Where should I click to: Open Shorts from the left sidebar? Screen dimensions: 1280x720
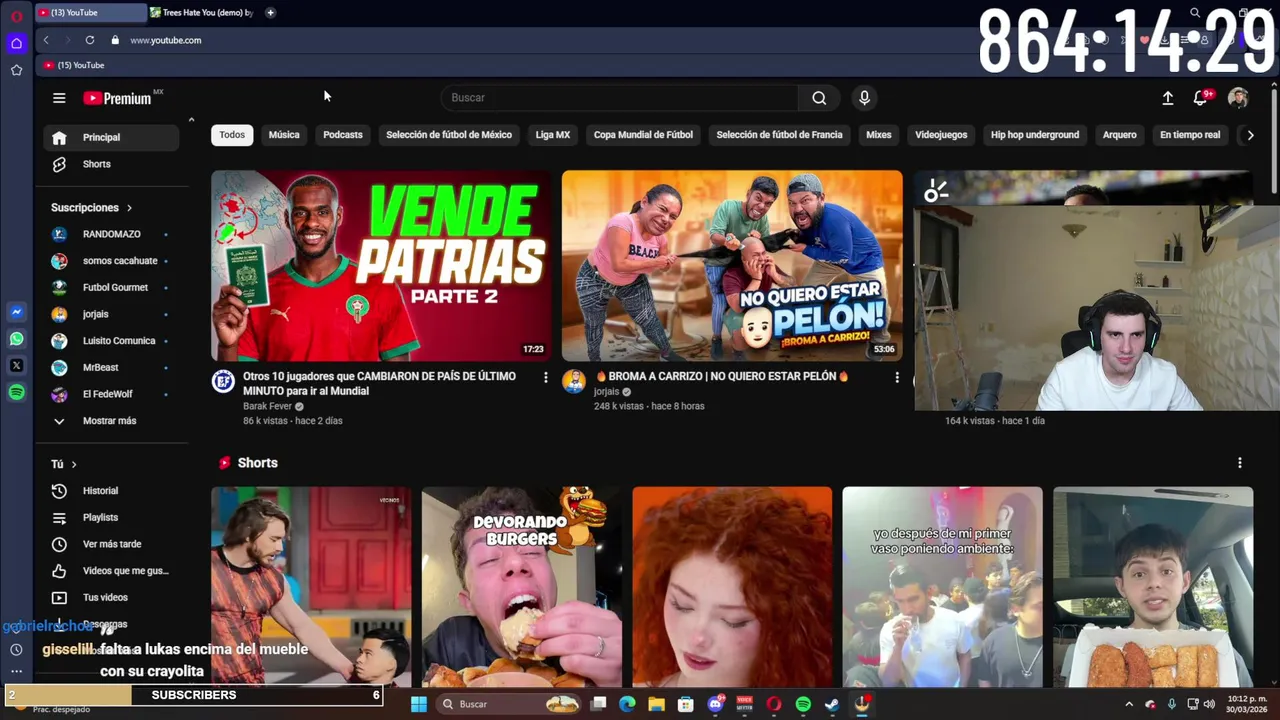pyautogui.click(x=111, y=164)
